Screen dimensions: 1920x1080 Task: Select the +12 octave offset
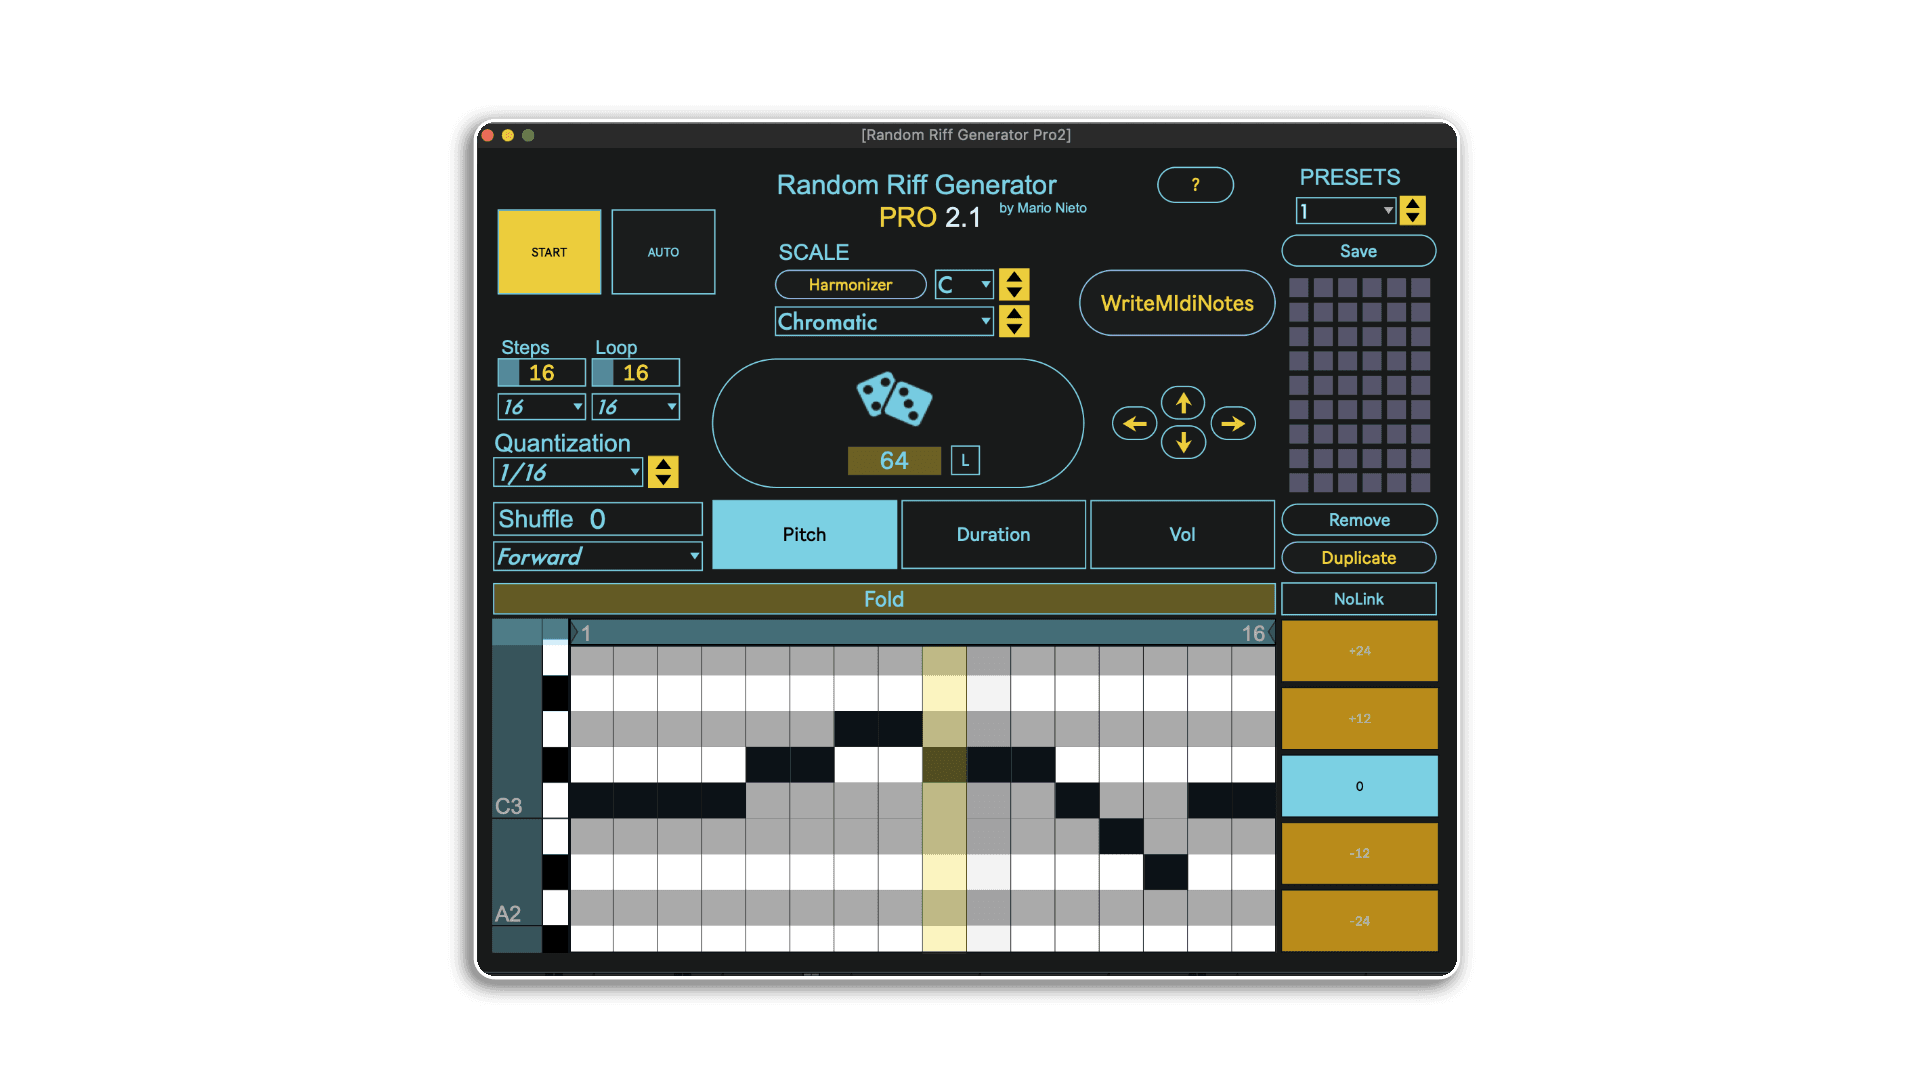(1359, 719)
